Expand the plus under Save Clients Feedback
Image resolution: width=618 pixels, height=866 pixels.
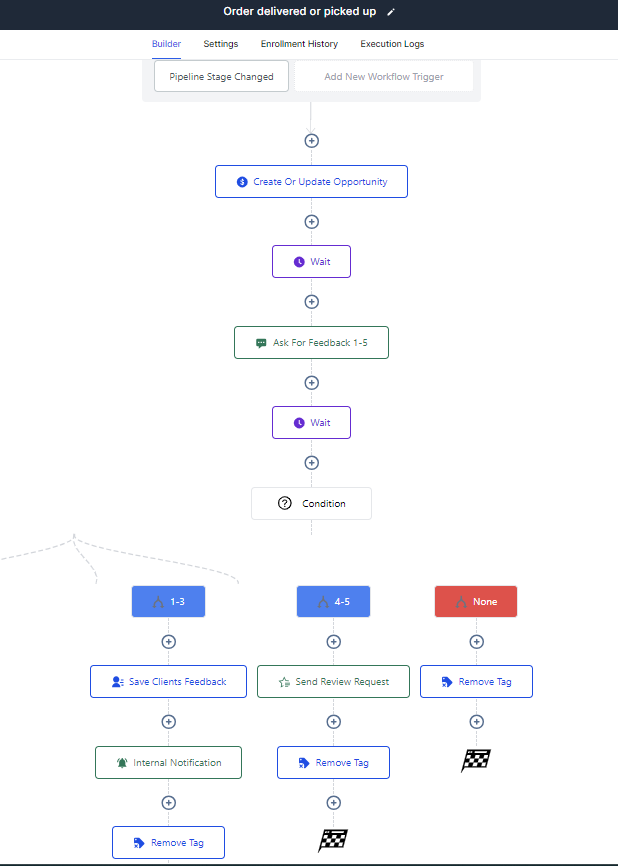(x=168, y=721)
